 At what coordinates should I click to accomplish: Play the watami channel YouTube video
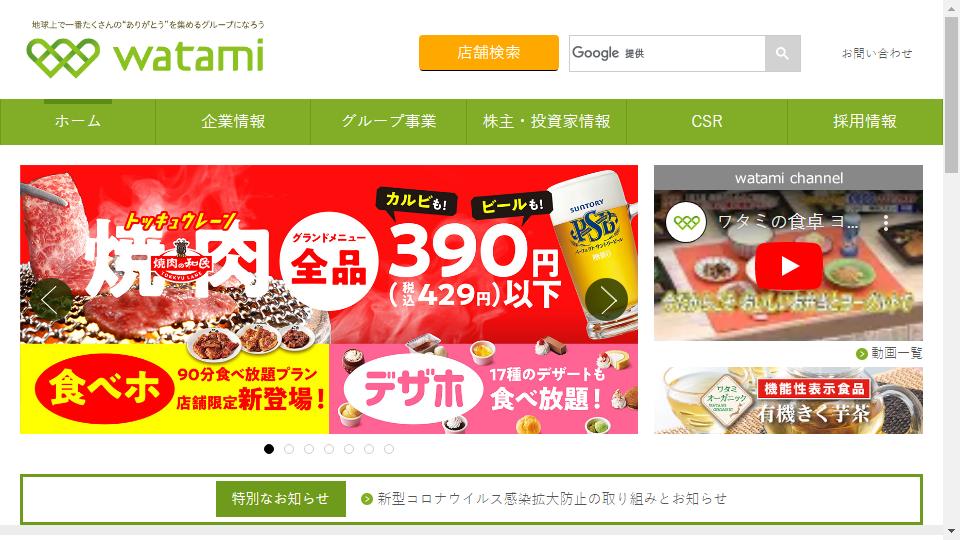(x=789, y=266)
